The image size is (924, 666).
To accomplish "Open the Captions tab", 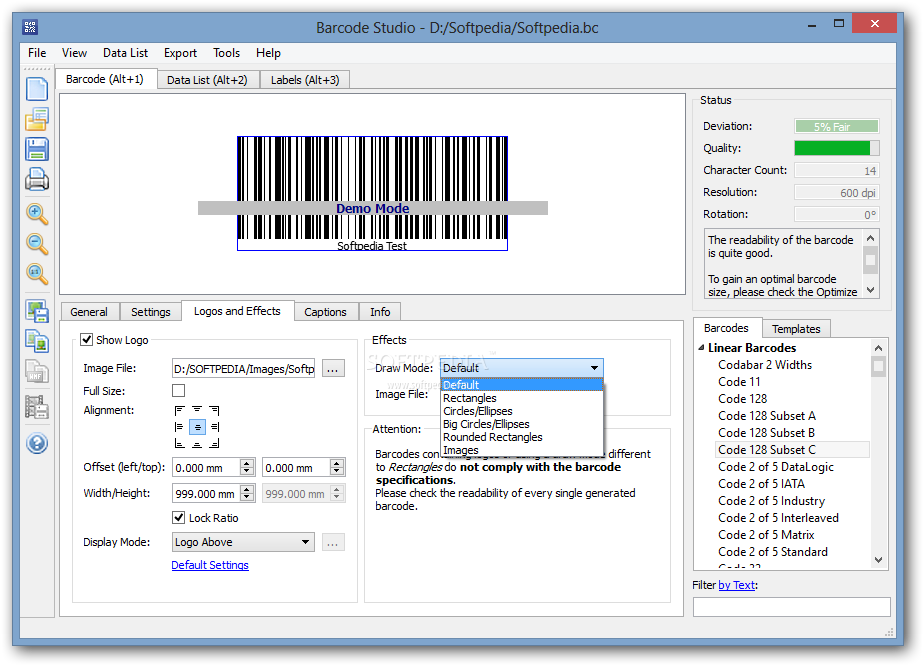I will (x=325, y=312).
